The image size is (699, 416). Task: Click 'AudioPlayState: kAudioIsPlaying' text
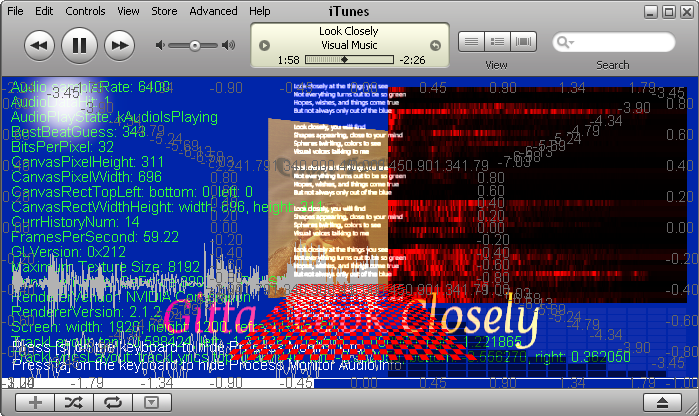[x=114, y=117]
